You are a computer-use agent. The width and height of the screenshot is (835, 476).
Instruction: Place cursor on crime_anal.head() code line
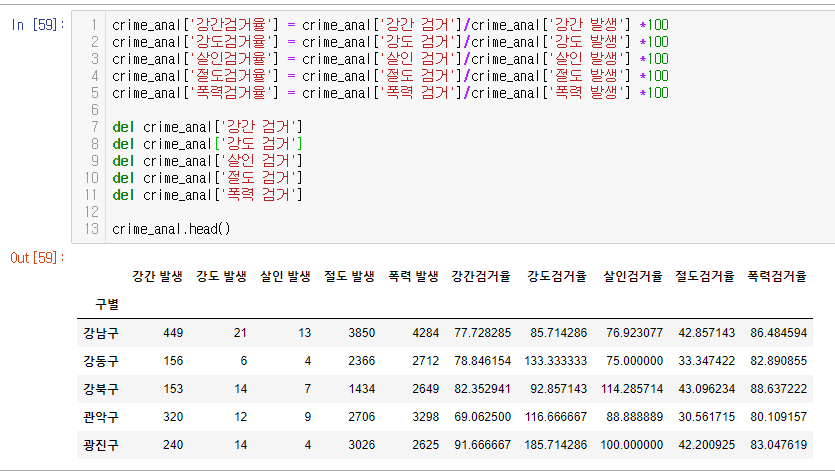coord(171,229)
